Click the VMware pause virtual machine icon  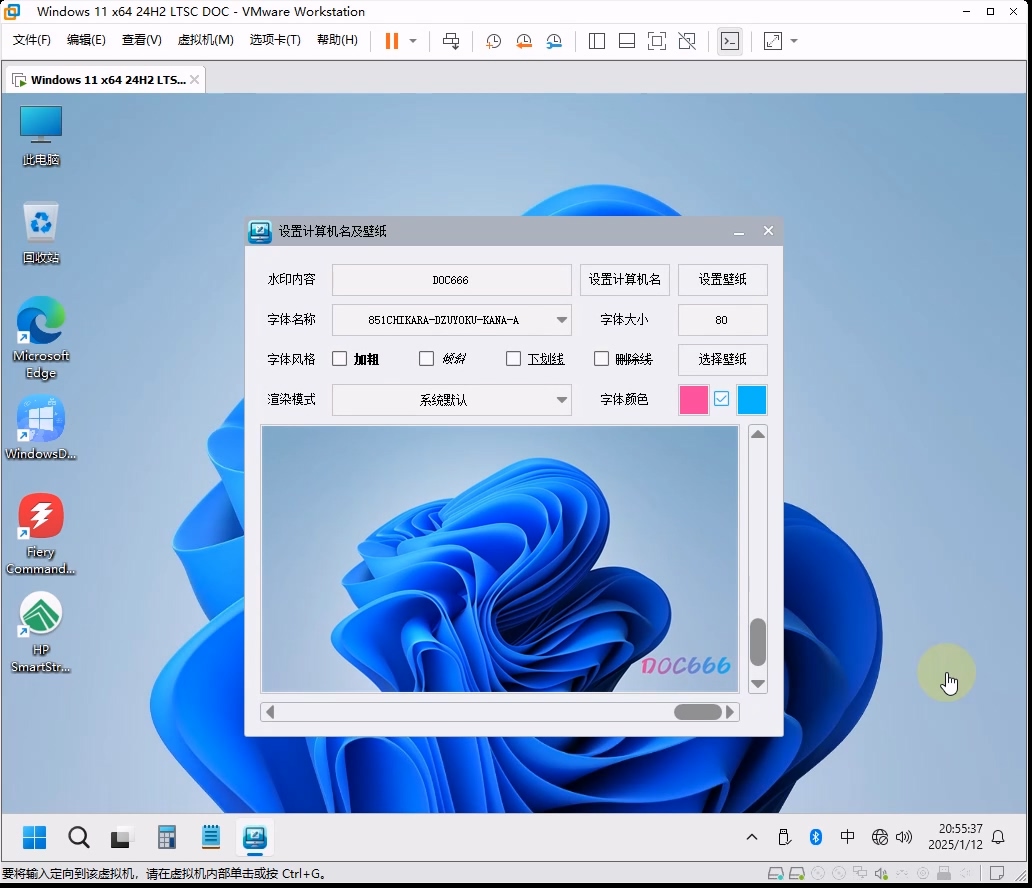click(392, 41)
